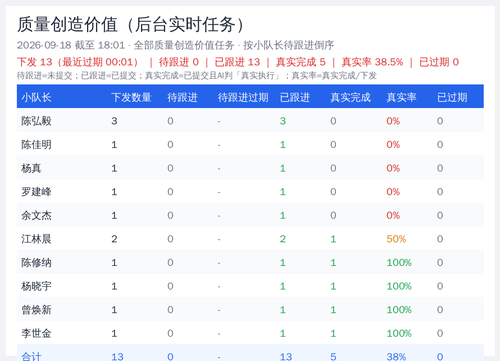Click 真实完成 value 1 in 陈修纳 row
This screenshot has height=361, width=500.
tap(333, 263)
